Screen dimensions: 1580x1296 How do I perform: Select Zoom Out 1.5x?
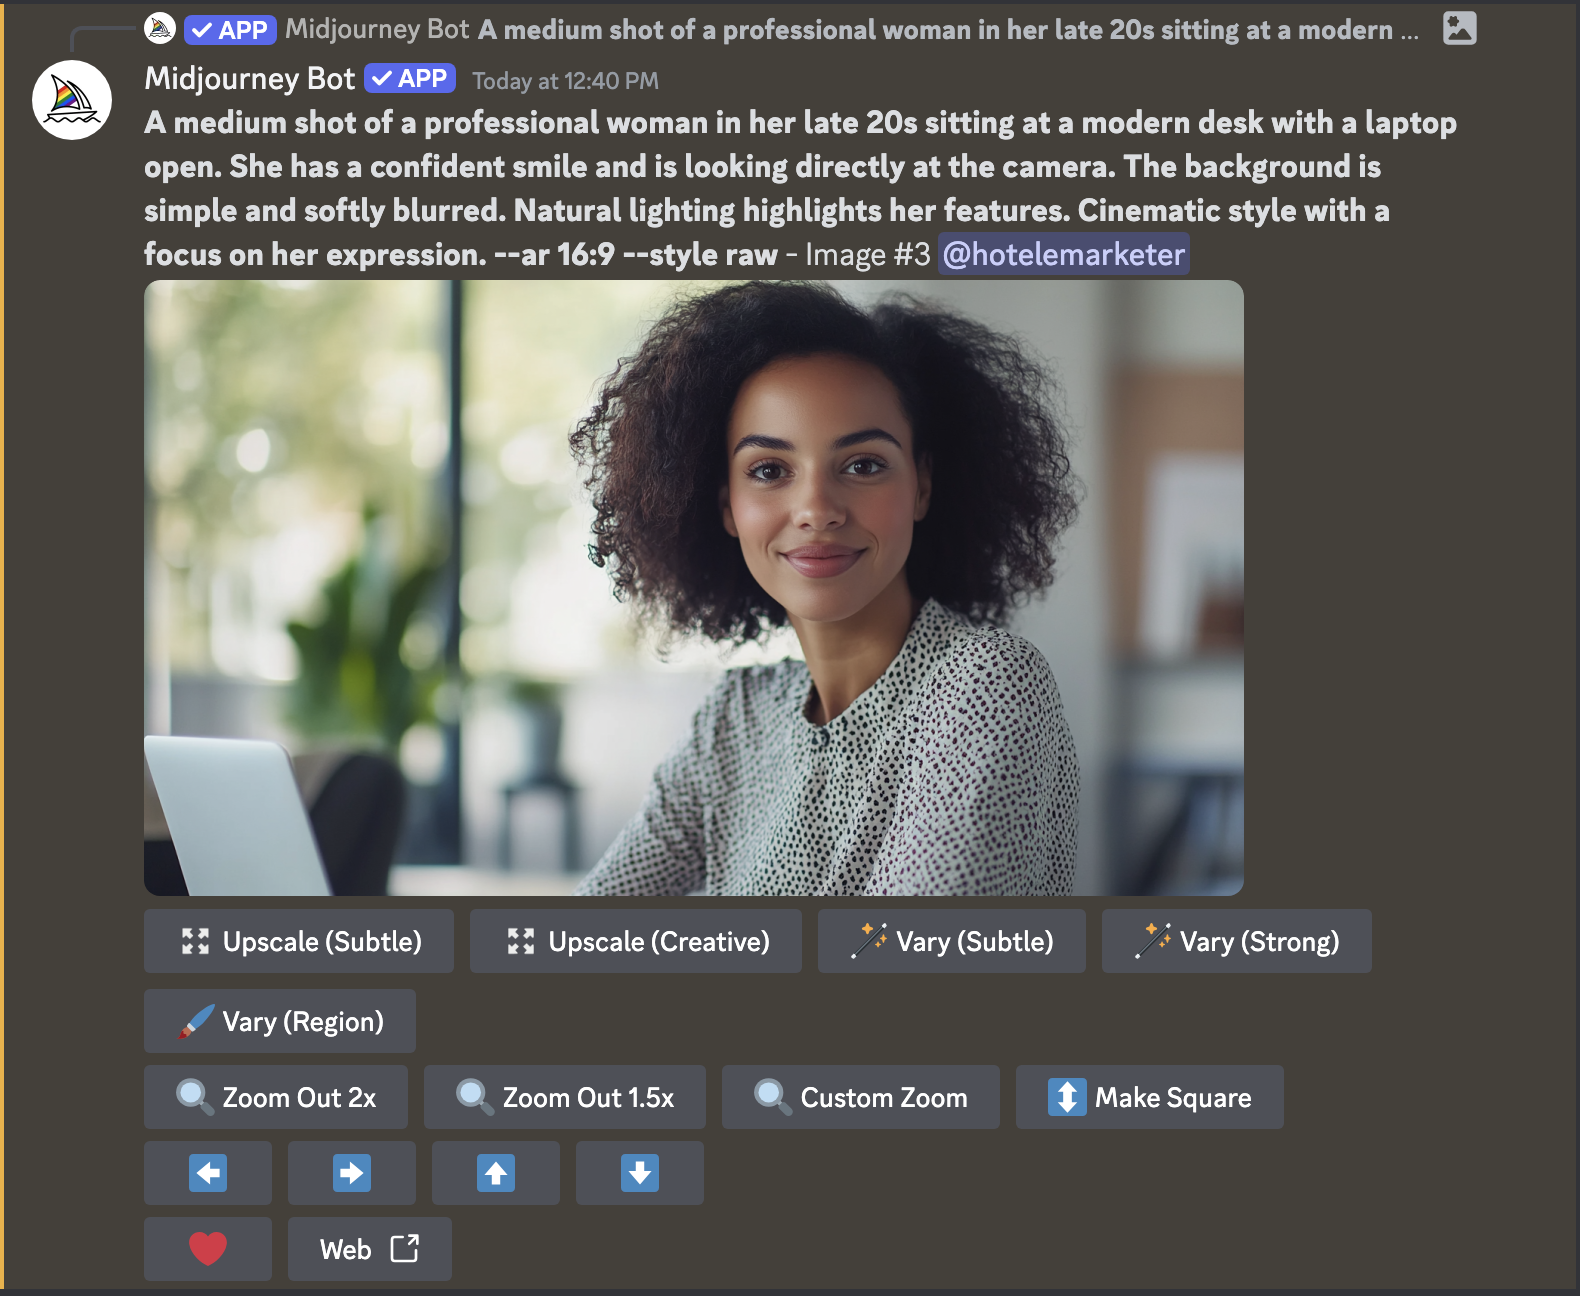(565, 1097)
